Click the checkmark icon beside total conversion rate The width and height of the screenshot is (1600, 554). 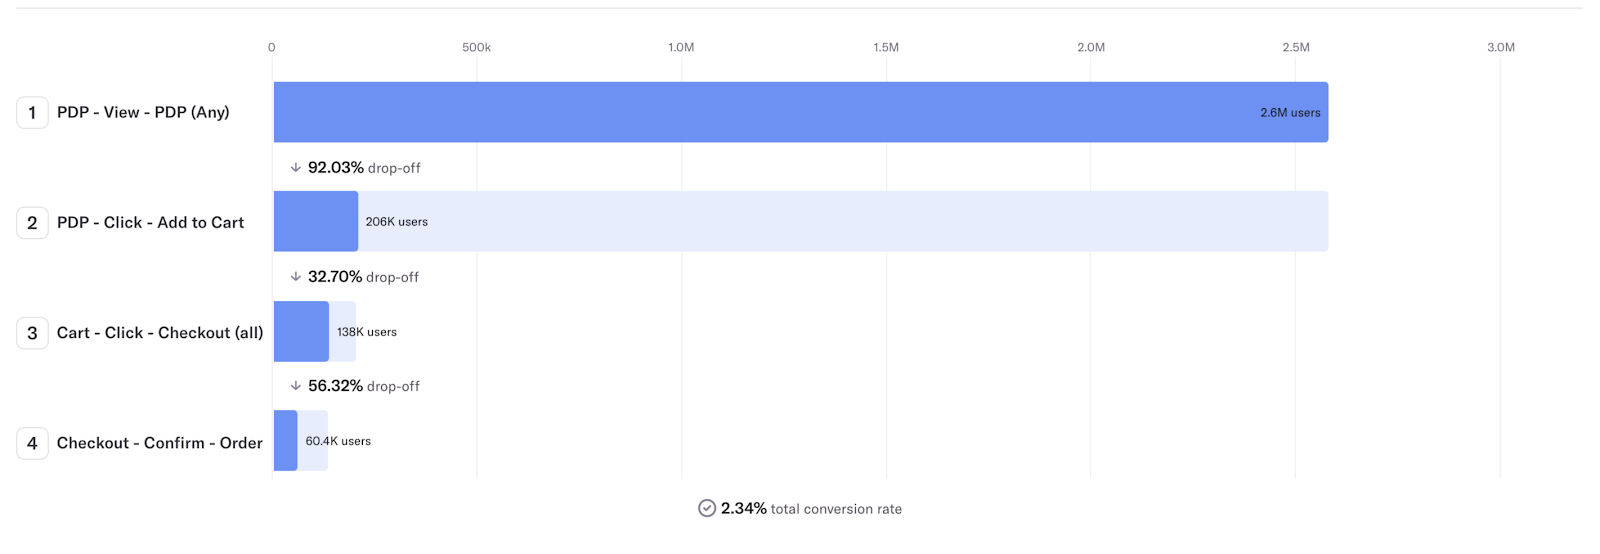(707, 508)
